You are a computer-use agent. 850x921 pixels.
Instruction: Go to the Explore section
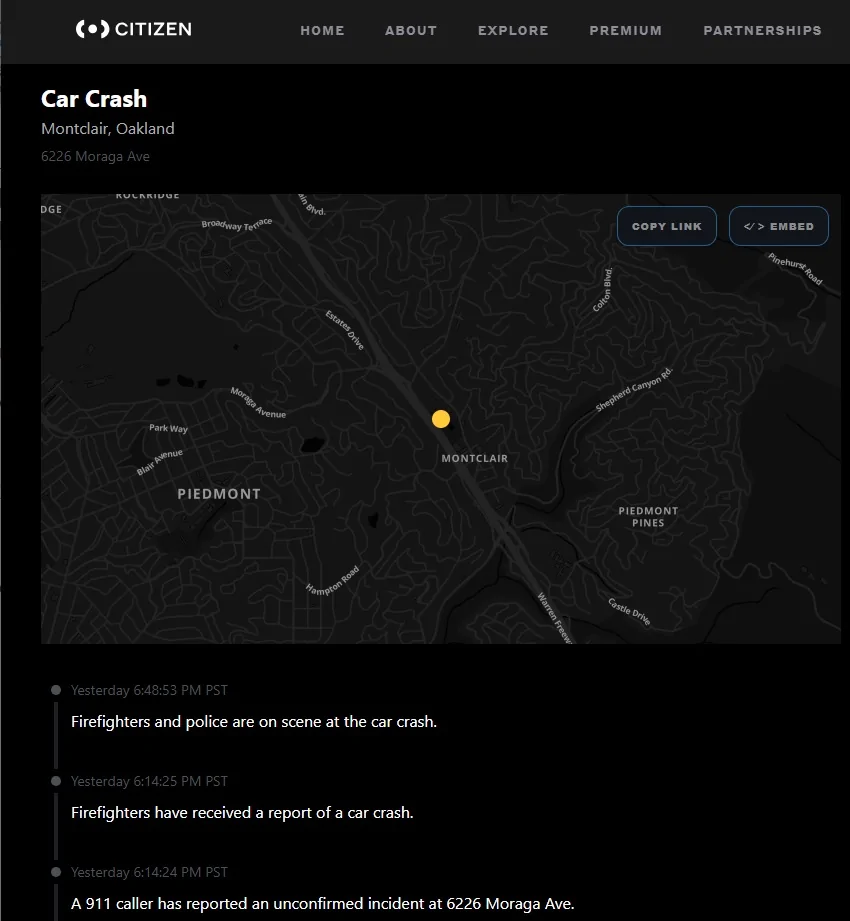[513, 31]
